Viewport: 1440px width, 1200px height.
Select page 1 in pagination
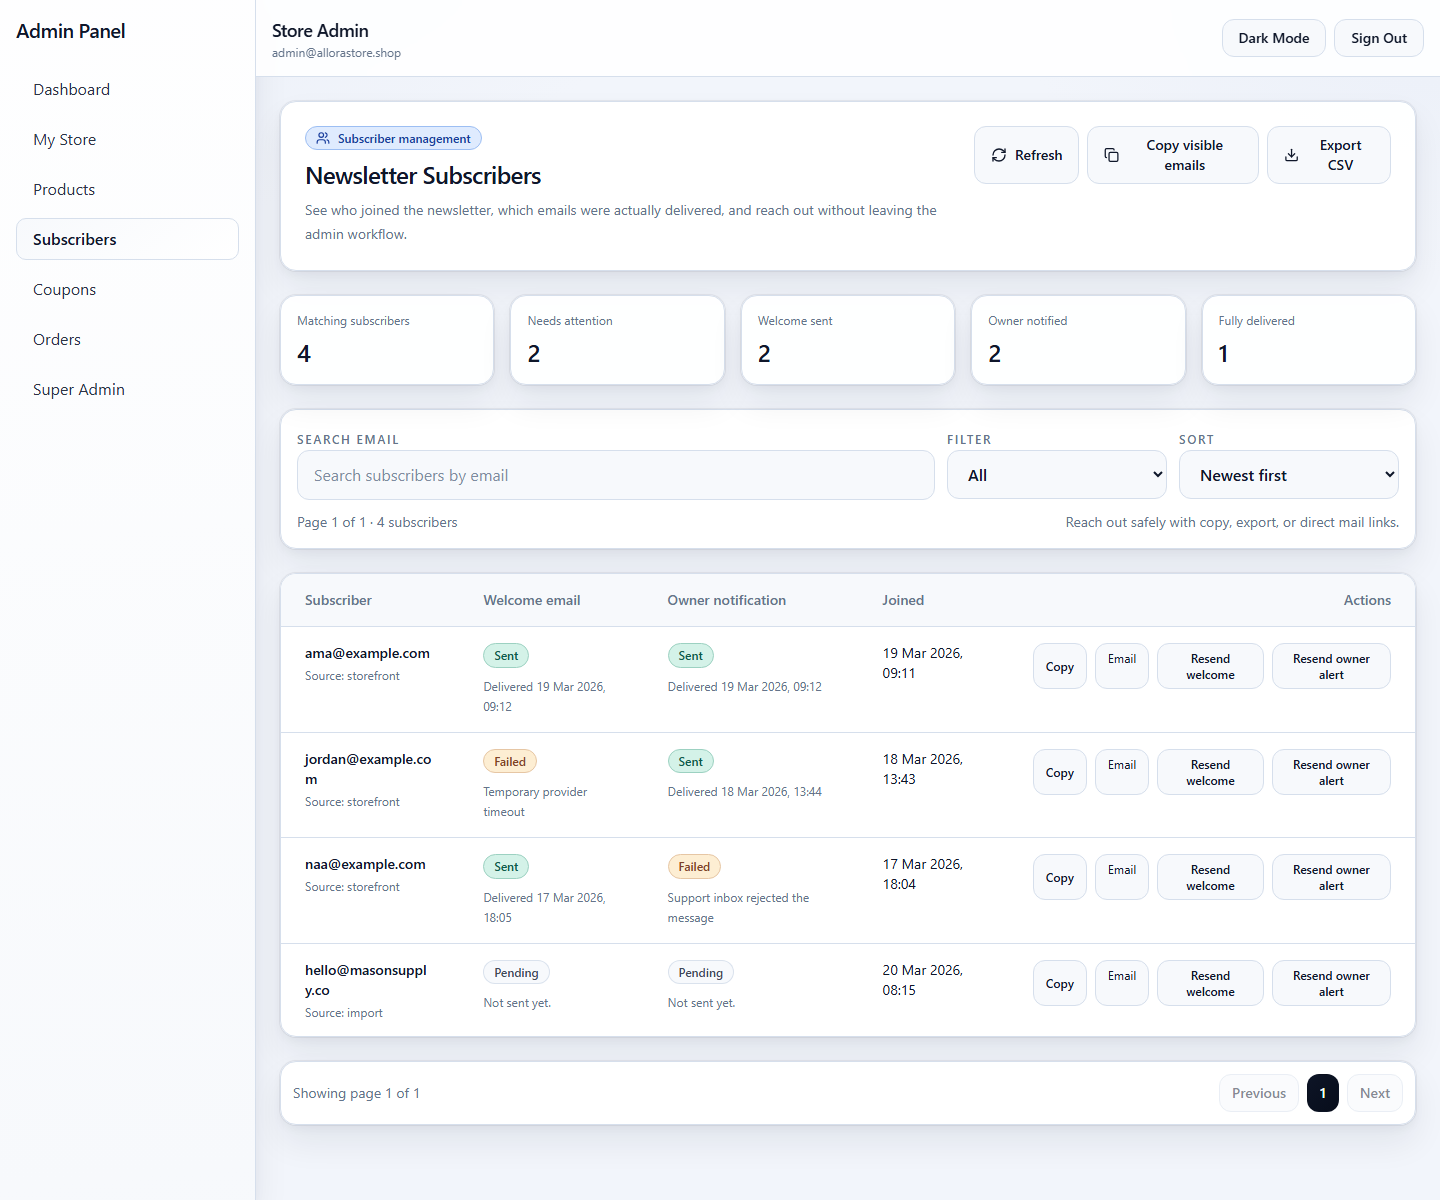click(1323, 1092)
